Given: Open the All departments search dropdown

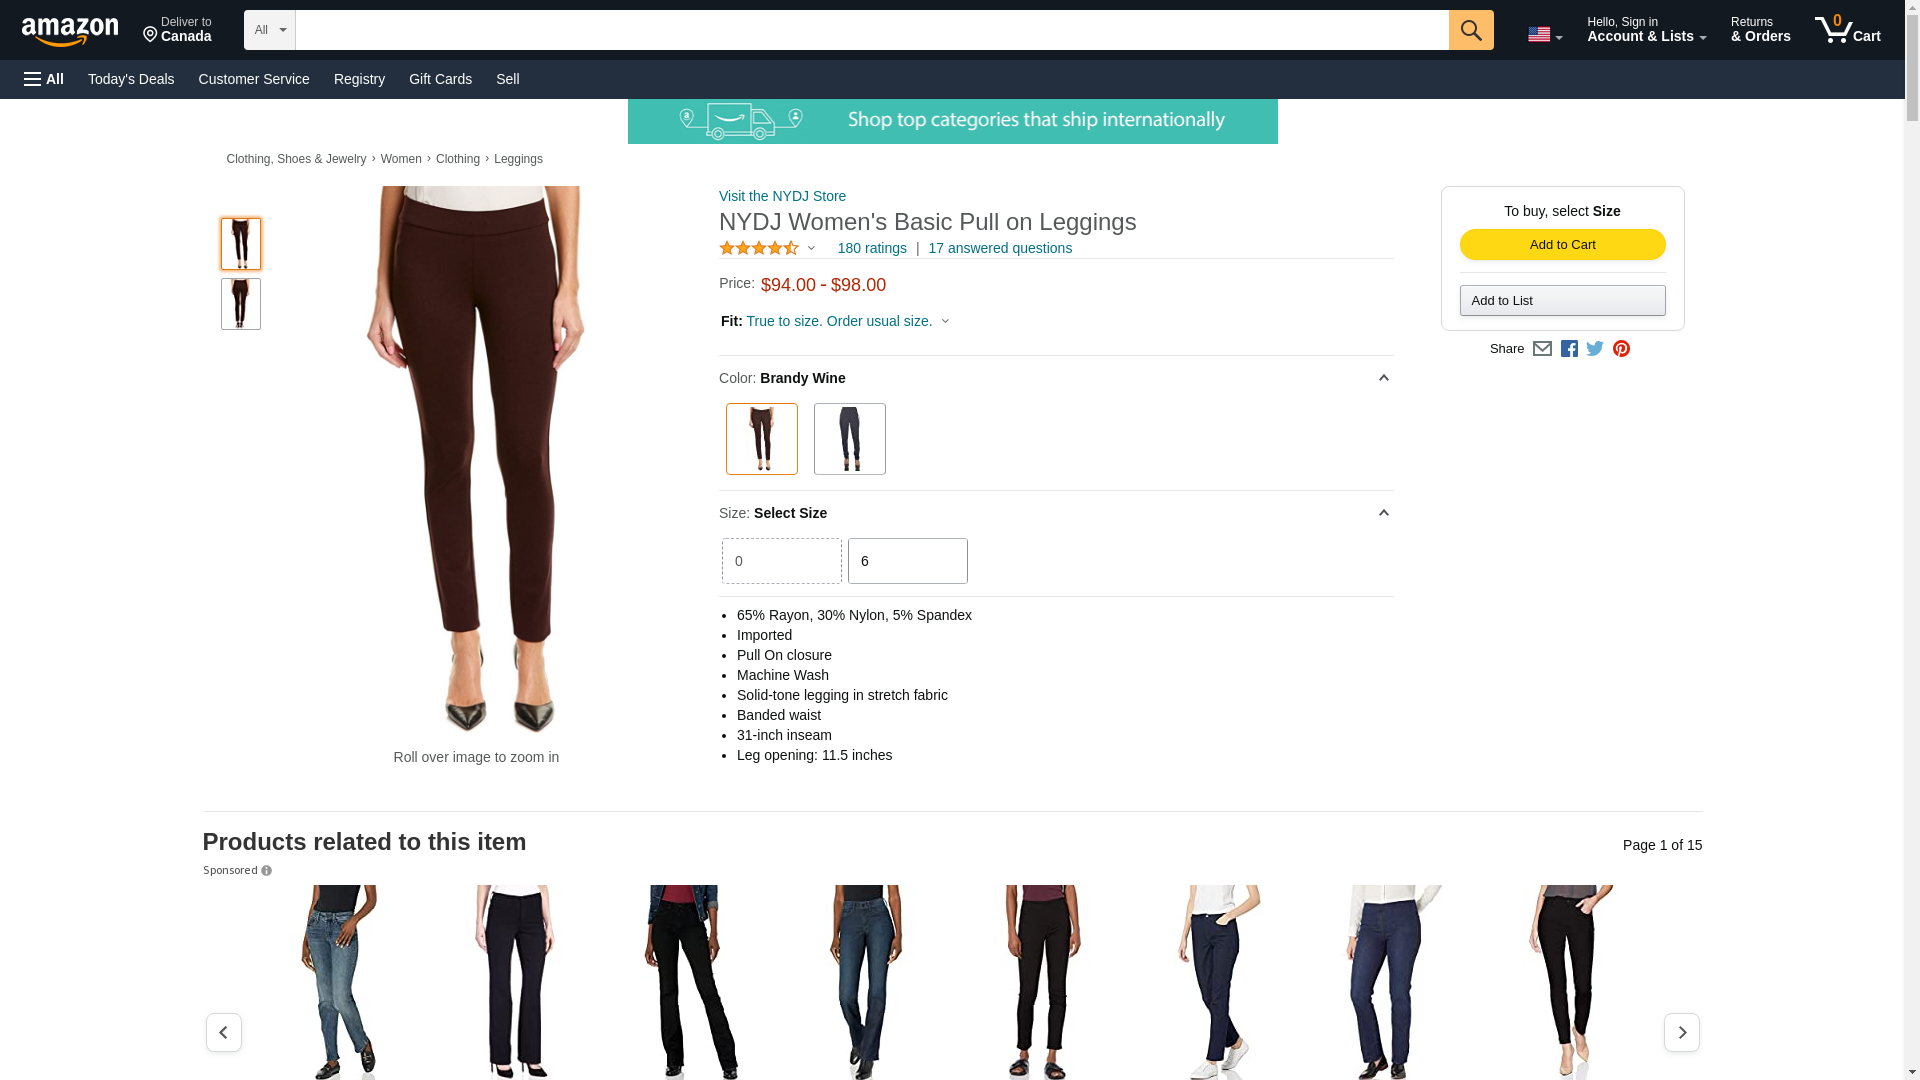Looking at the screenshot, I should coord(270,30).
